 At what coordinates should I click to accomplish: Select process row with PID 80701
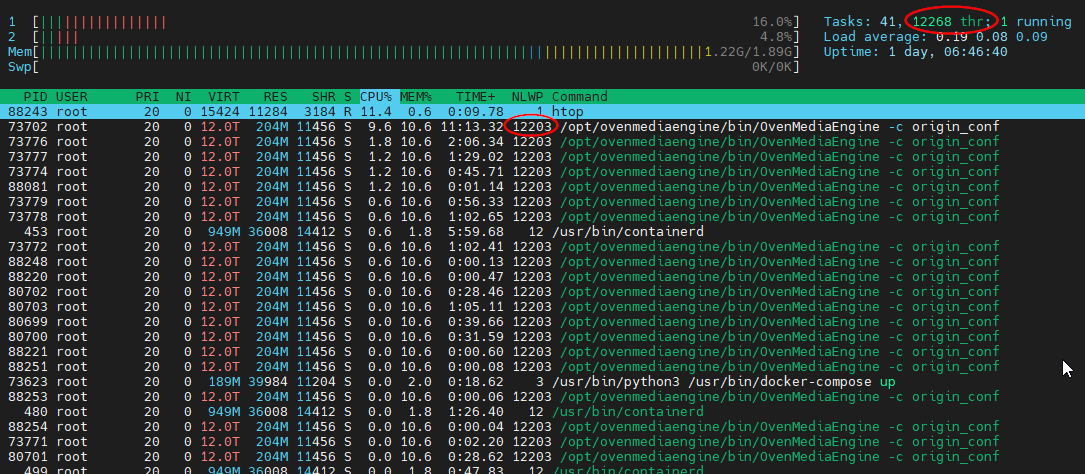click(542, 457)
